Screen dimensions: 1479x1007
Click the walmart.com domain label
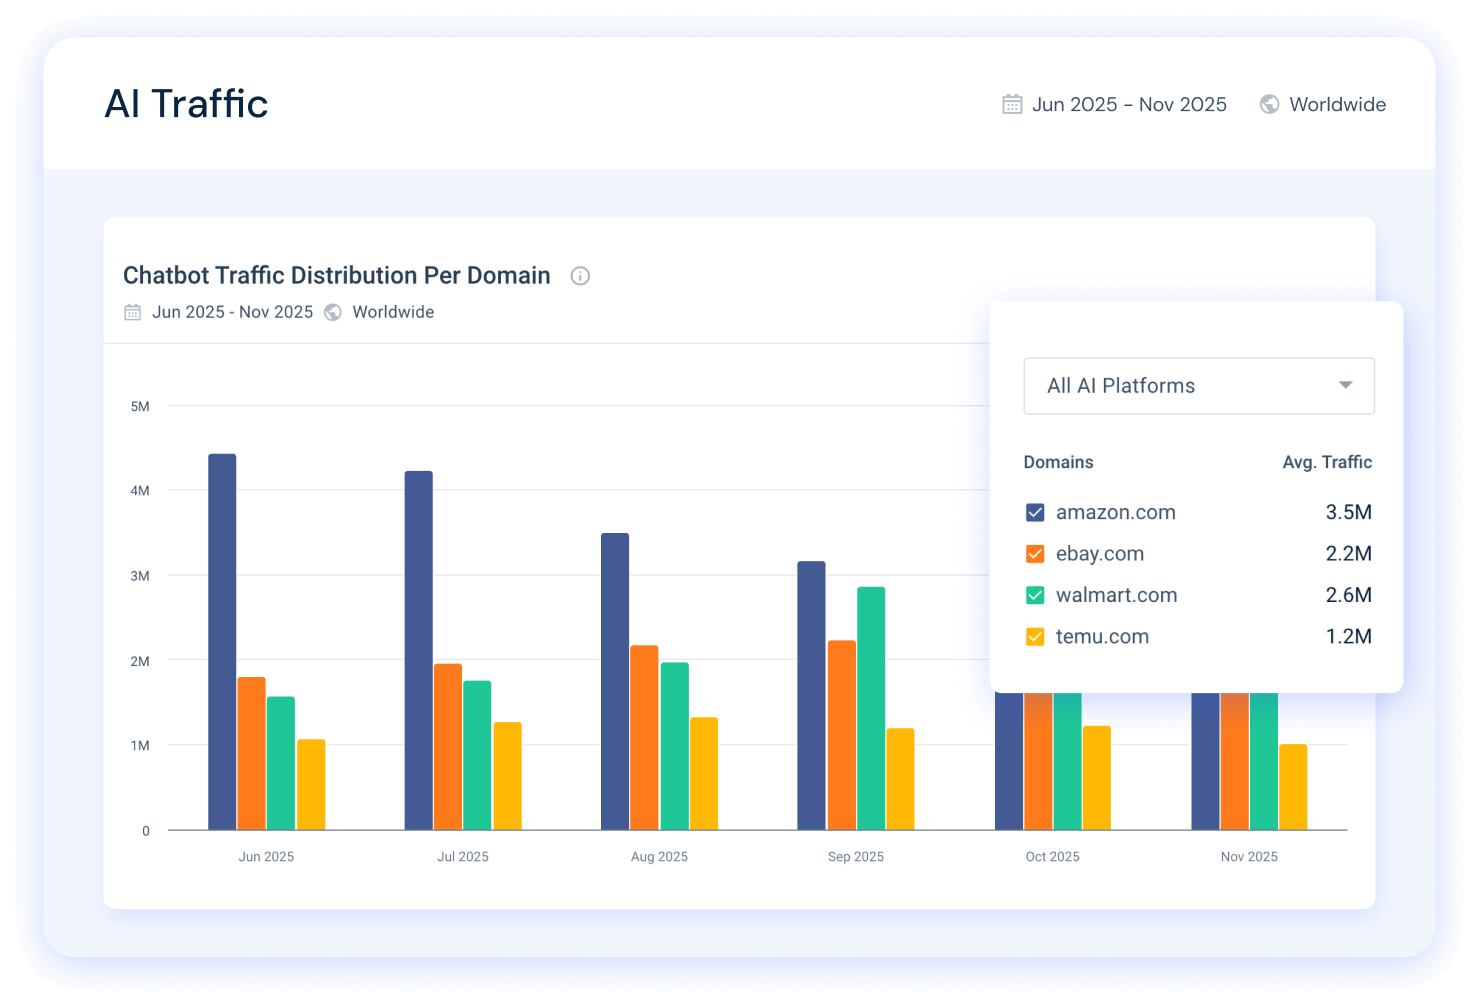(1116, 596)
